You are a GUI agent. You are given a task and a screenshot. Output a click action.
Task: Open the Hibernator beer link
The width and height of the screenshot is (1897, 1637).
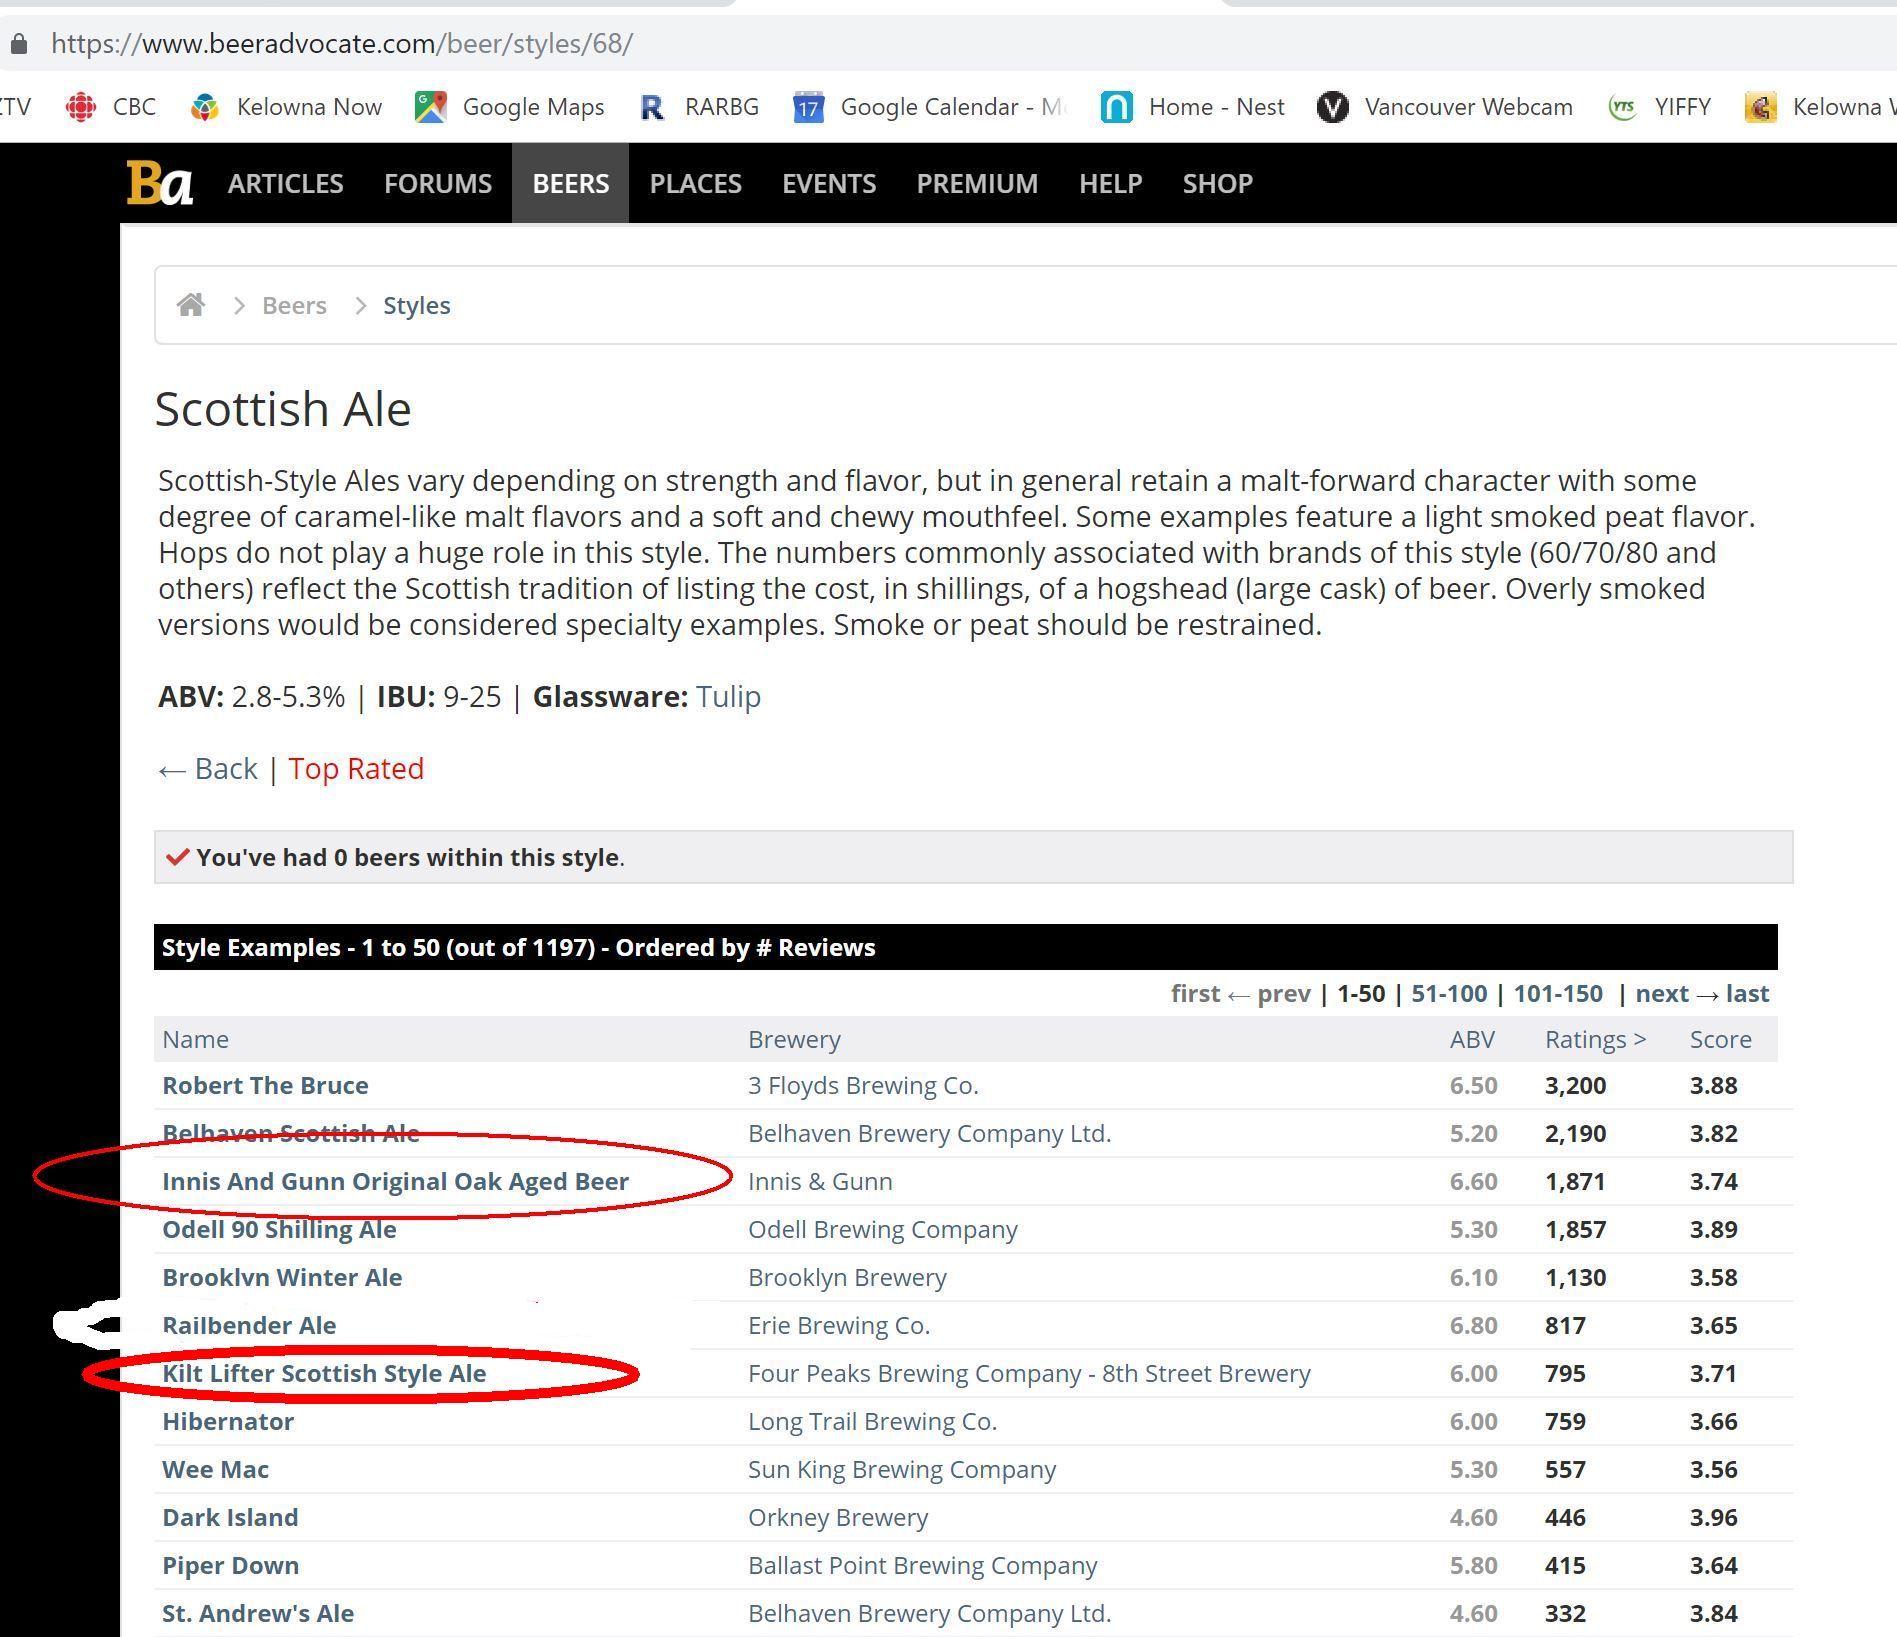click(x=228, y=1421)
